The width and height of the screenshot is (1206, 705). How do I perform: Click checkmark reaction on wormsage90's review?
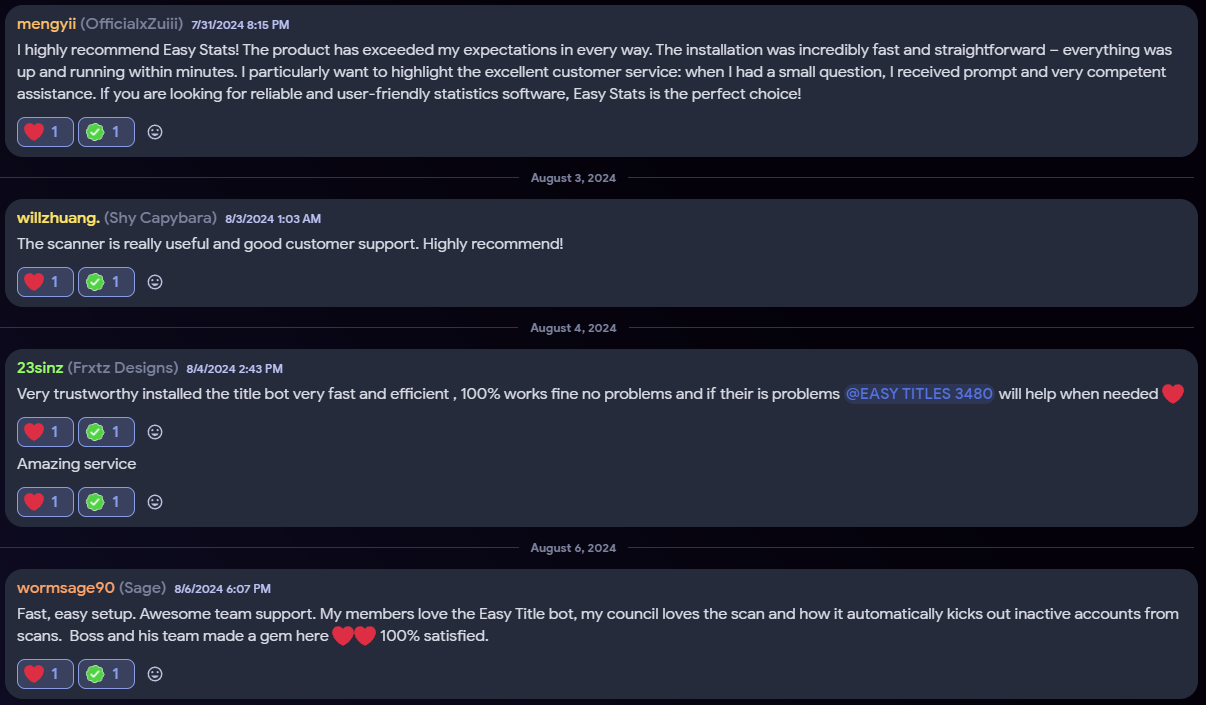click(106, 674)
